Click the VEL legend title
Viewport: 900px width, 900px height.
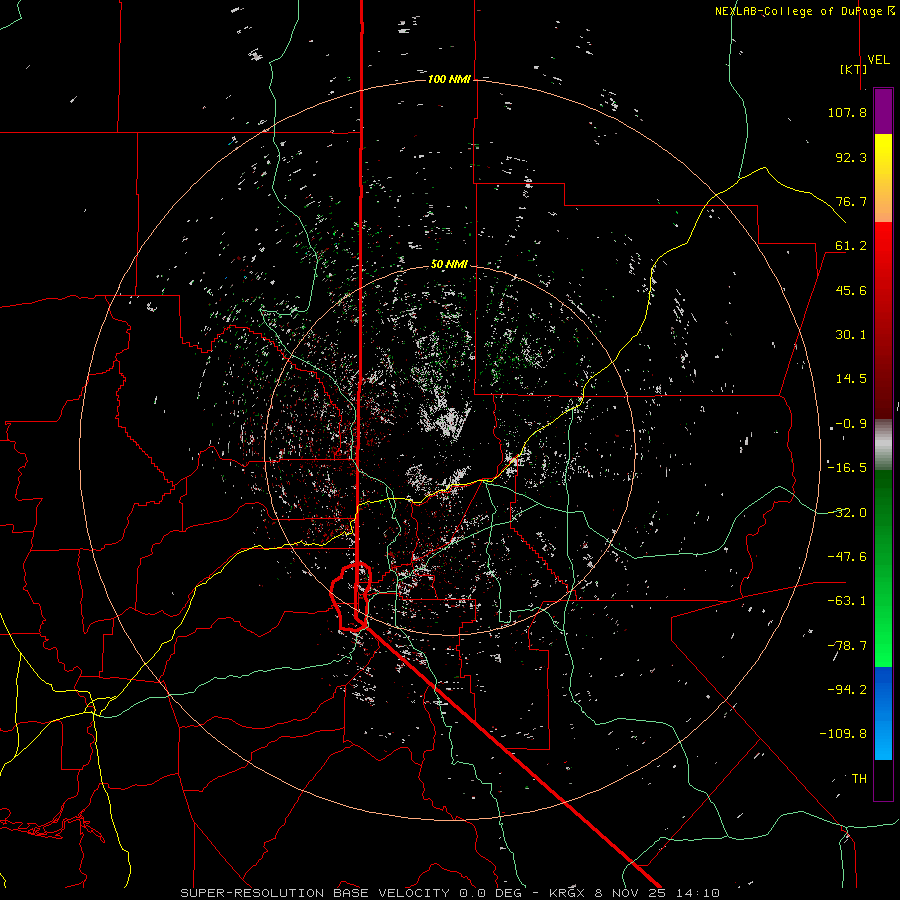878,60
